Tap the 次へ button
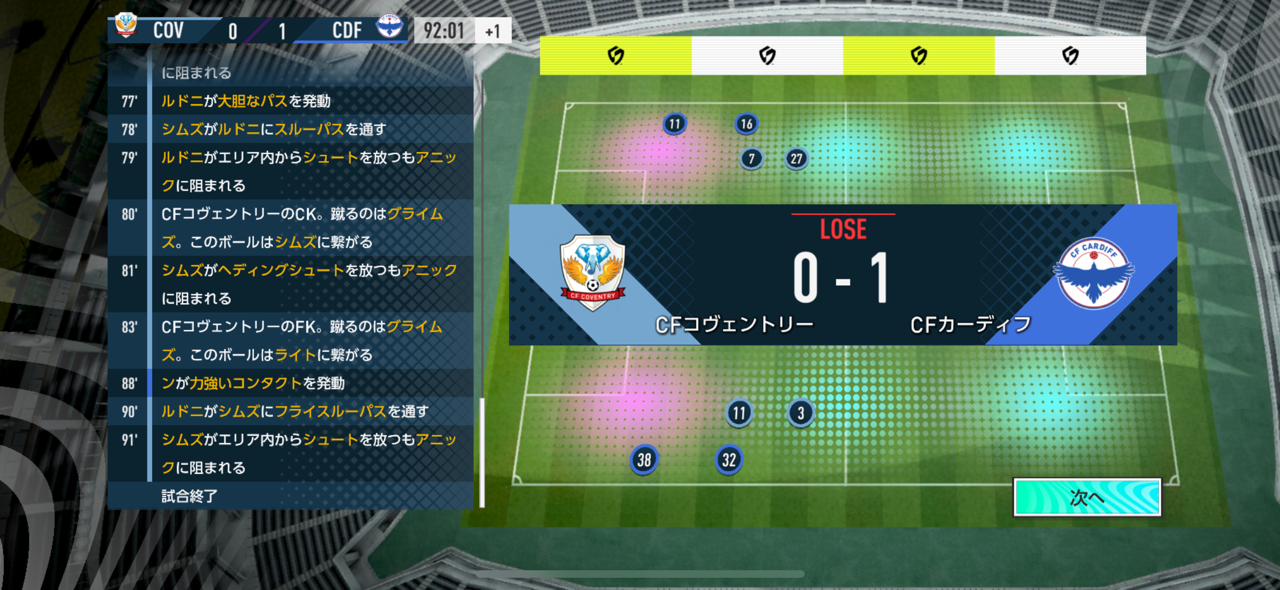 pyautogui.click(x=1087, y=497)
